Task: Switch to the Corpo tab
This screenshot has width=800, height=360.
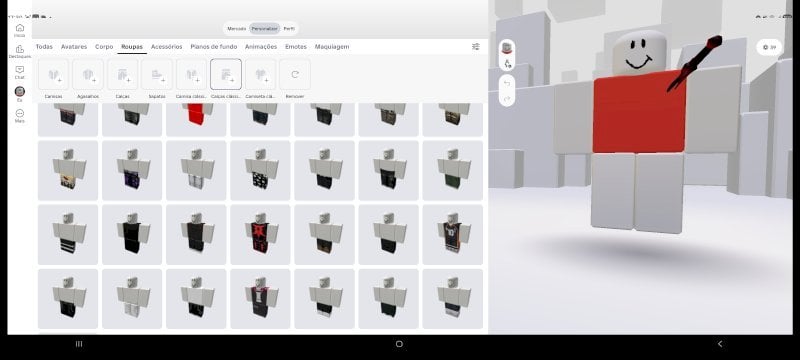Action: [x=104, y=46]
